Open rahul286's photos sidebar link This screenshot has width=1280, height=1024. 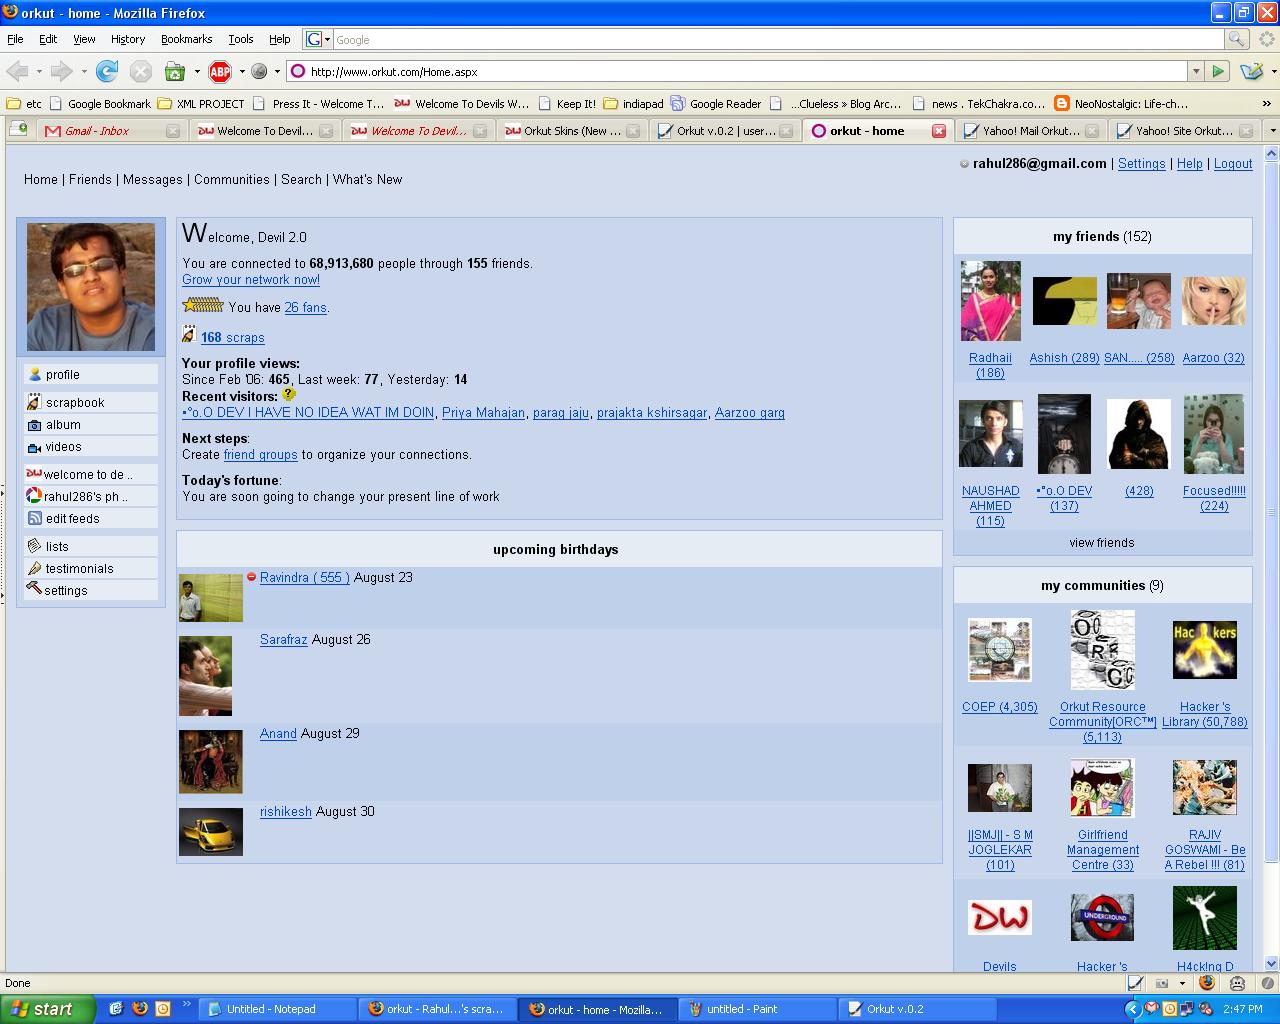click(x=91, y=496)
